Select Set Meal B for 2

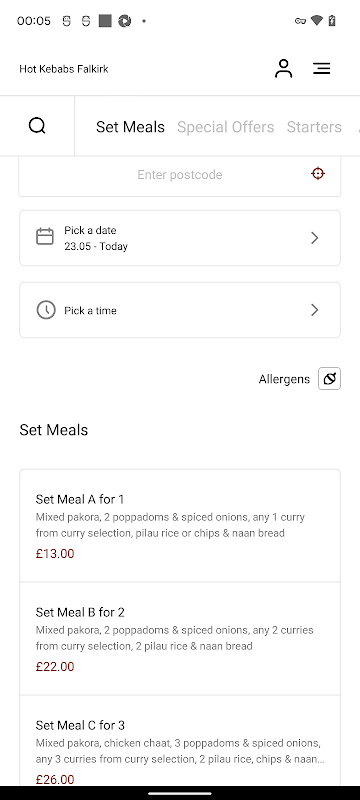179,638
